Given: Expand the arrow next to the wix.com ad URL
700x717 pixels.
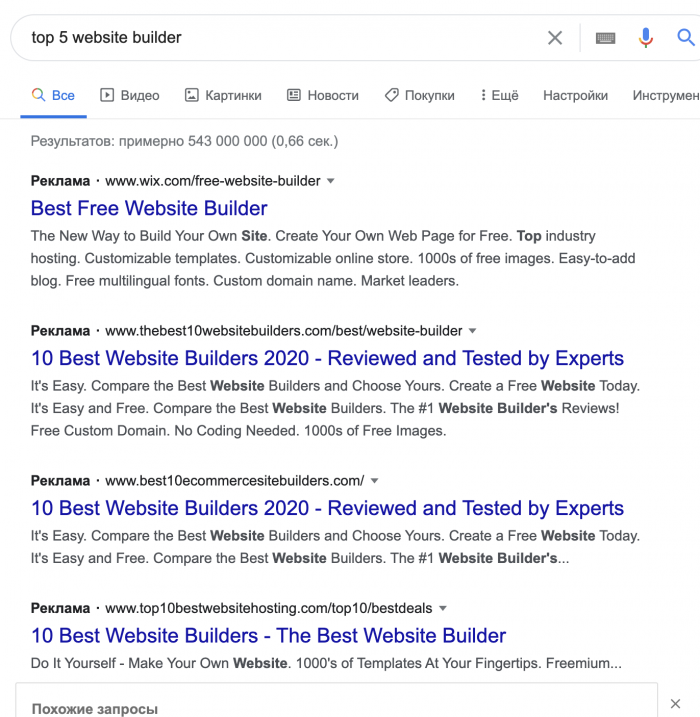Looking at the screenshot, I should [x=331, y=181].
